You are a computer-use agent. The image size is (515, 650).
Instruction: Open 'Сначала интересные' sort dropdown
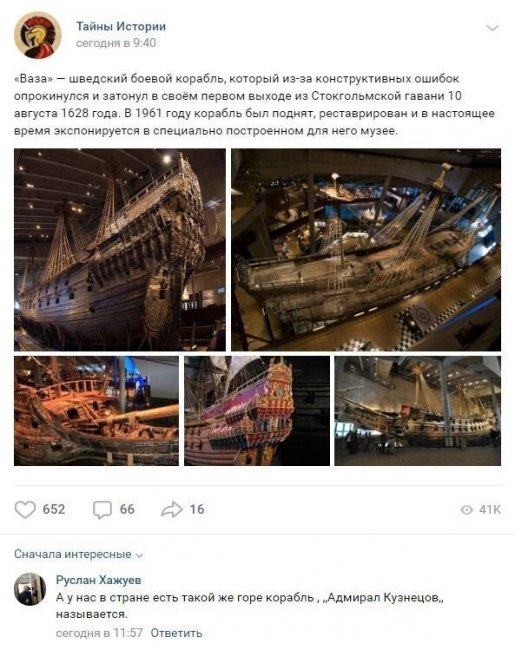tap(78, 554)
